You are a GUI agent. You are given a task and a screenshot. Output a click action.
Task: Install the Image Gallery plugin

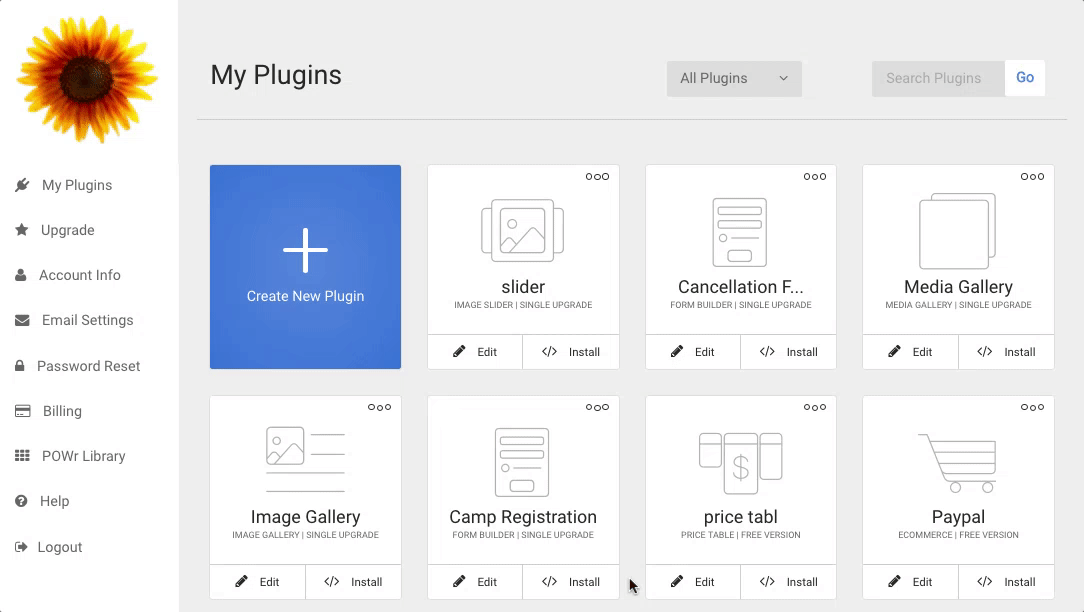click(353, 582)
